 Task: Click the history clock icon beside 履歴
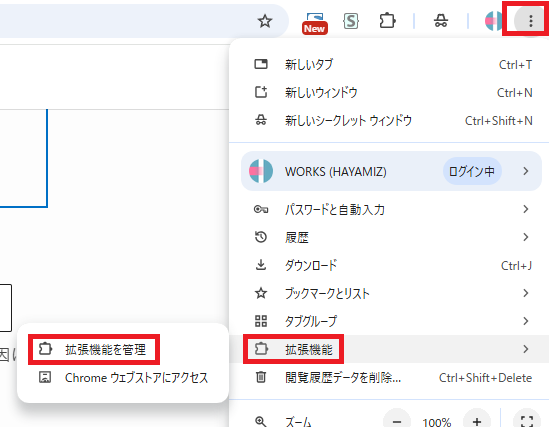[261, 237]
